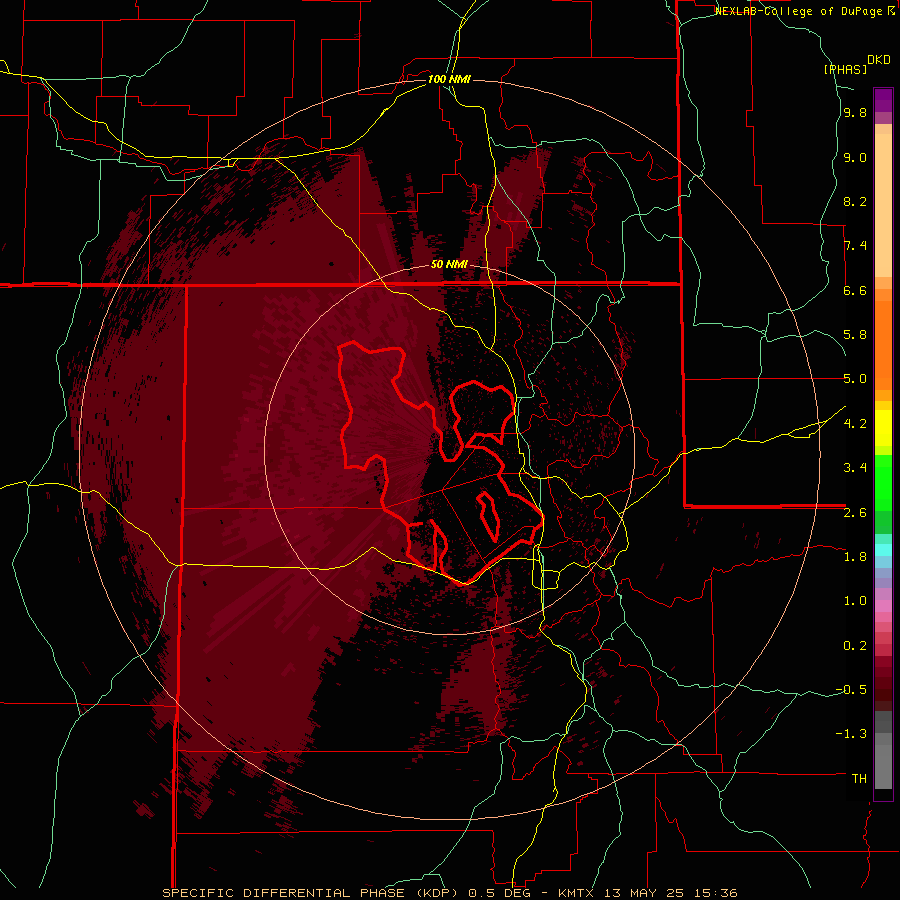Image resolution: width=900 pixels, height=900 pixels.
Task: Click the 100 NMI range ring label
Action: (x=449, y=79)
